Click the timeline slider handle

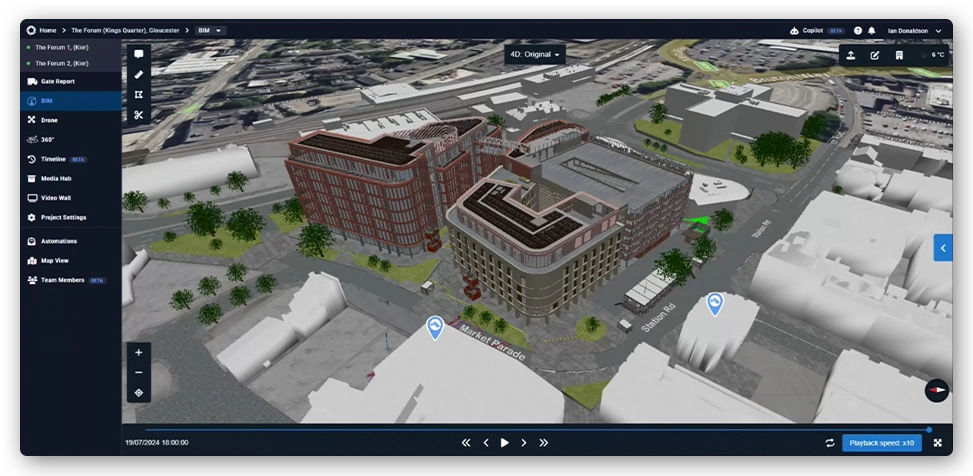pyautogui.click(x=929, y=429)
